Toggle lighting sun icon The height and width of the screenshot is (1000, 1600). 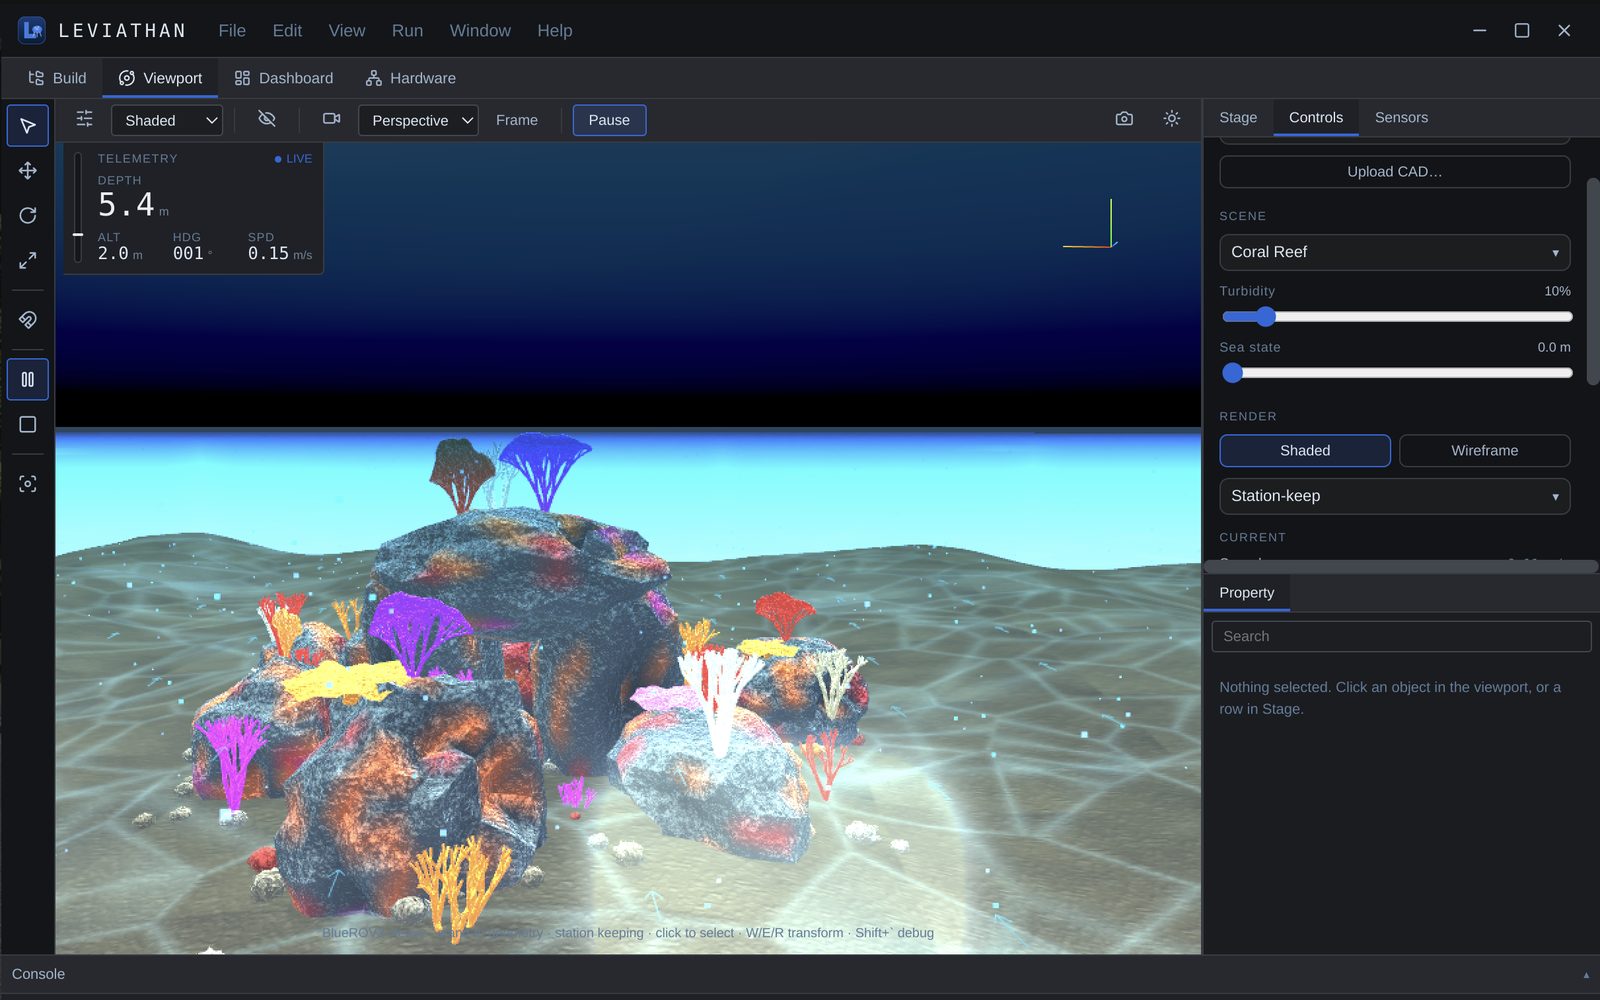pyautogui.click(x=1172, y=119)
